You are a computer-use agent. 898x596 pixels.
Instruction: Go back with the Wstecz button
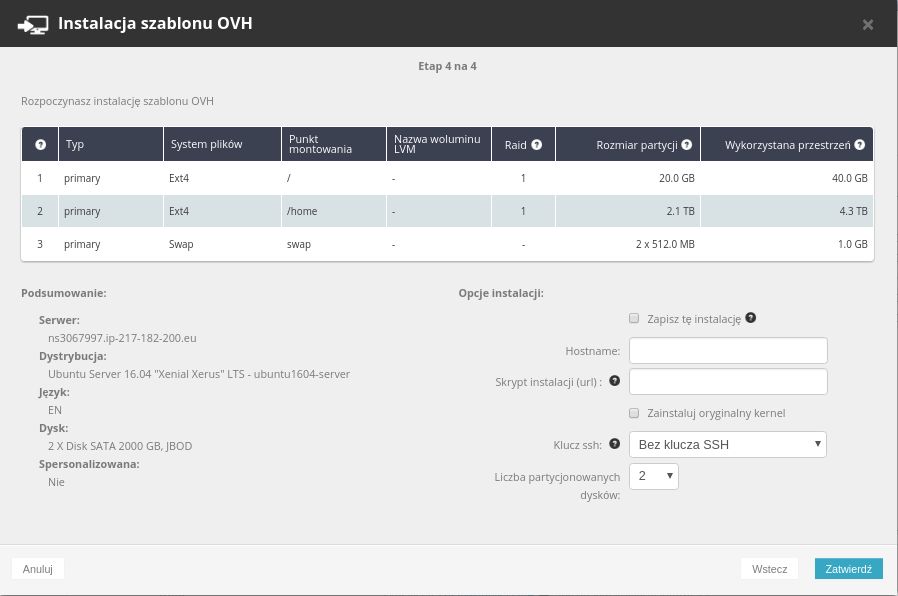tap(770, 569)
